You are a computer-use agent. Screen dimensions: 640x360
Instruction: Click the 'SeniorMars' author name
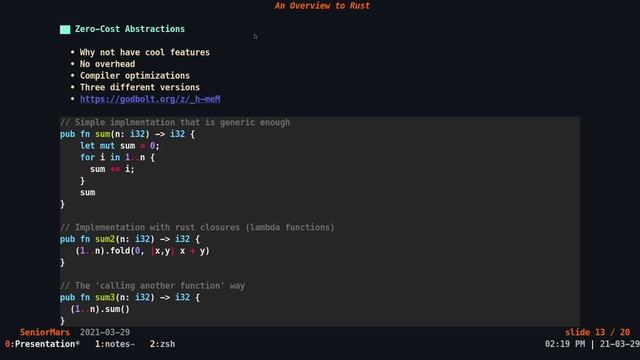45,332
